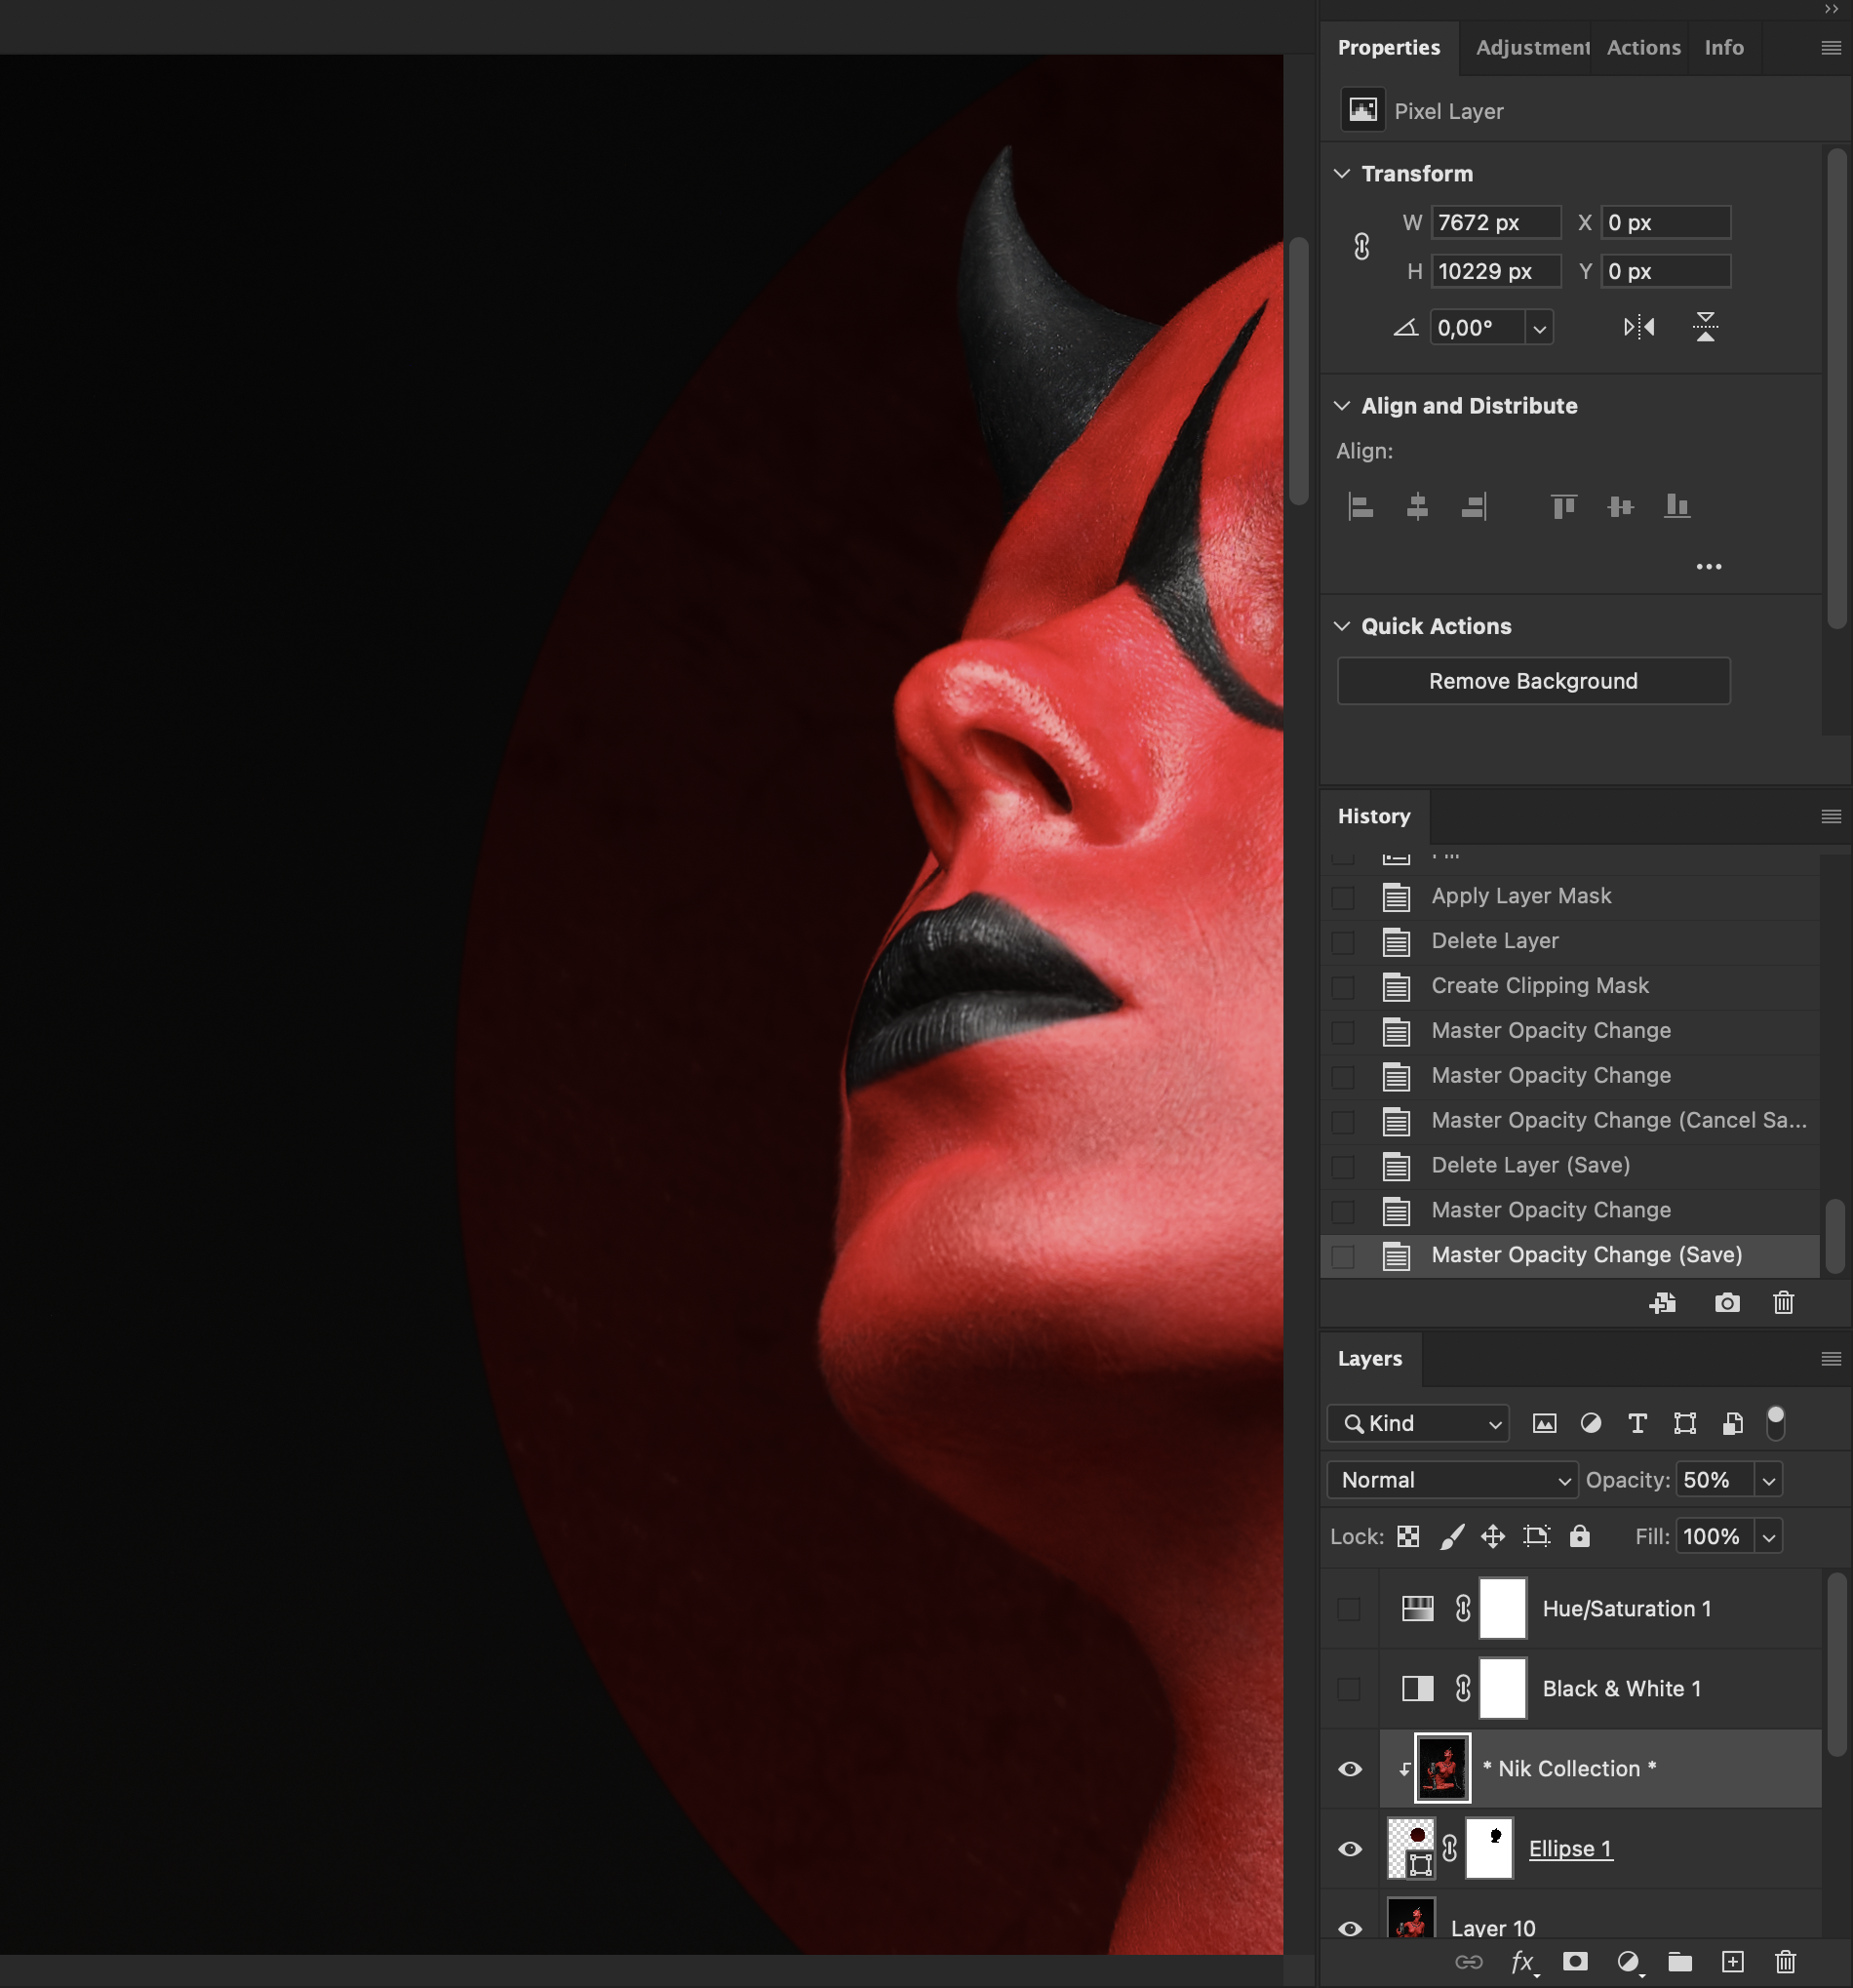Select the Layers panel tab

tap(1370, 1359)
